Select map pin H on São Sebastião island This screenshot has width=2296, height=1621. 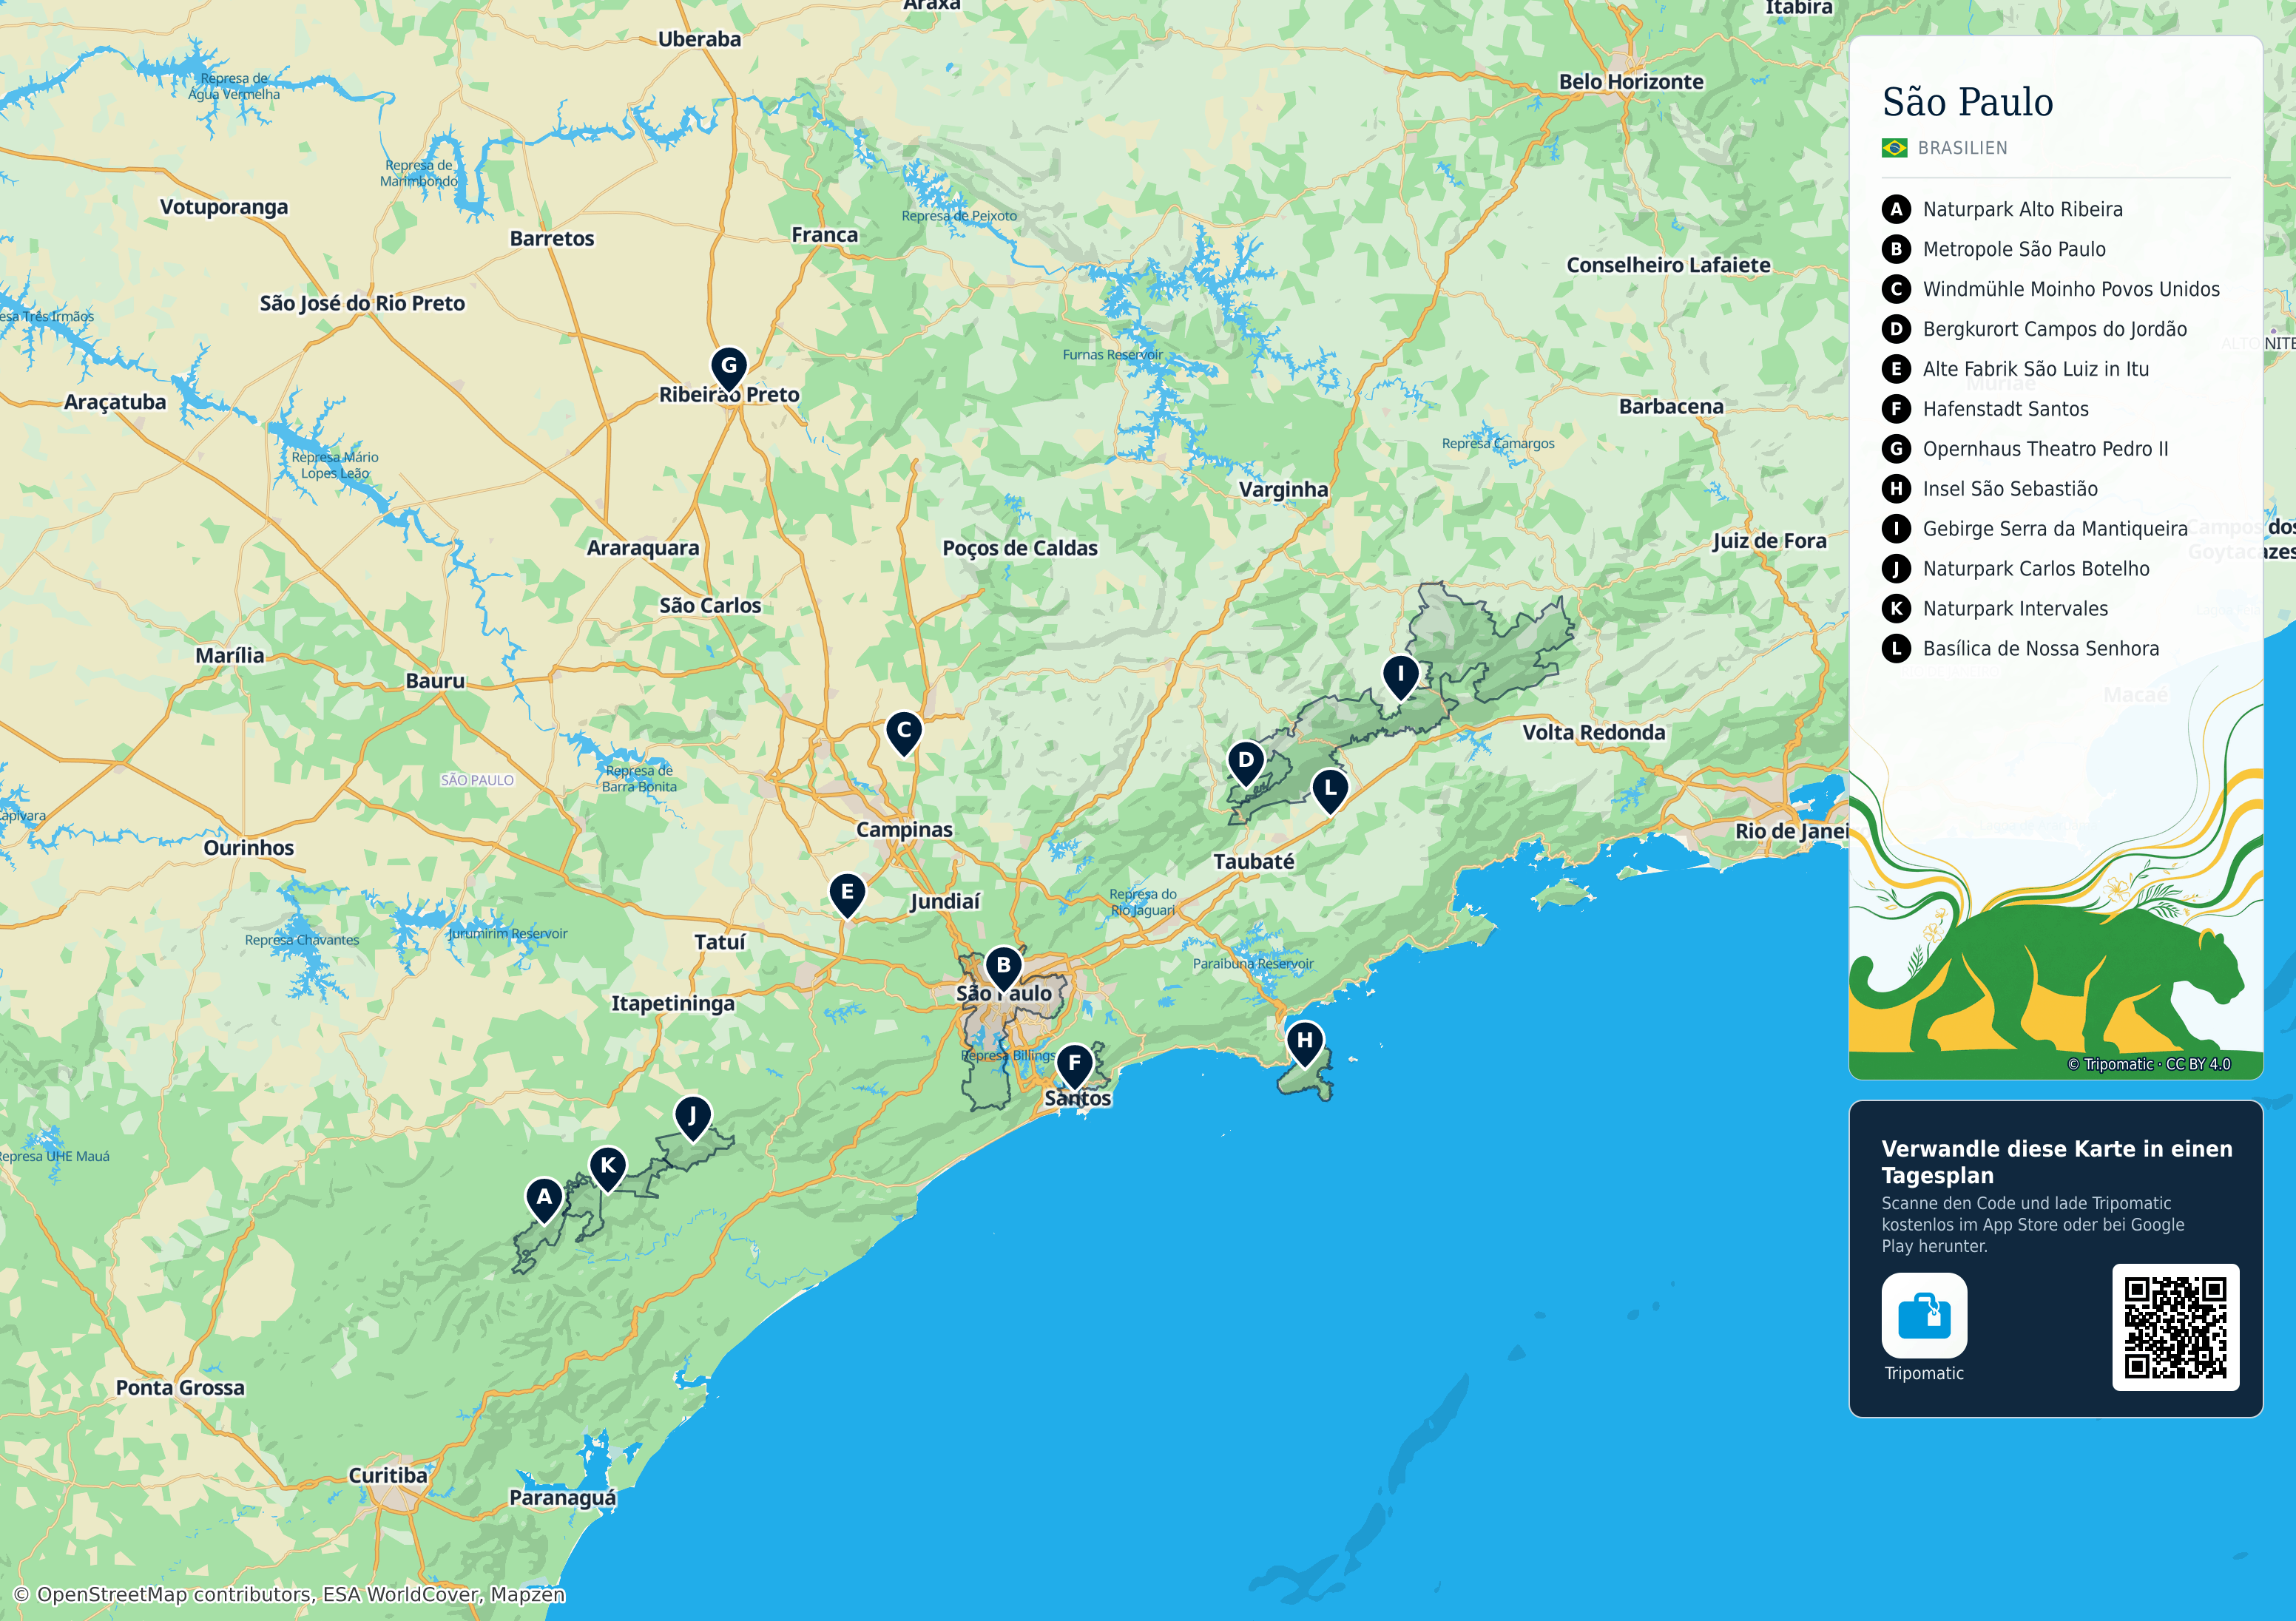click(1305, 1043)
